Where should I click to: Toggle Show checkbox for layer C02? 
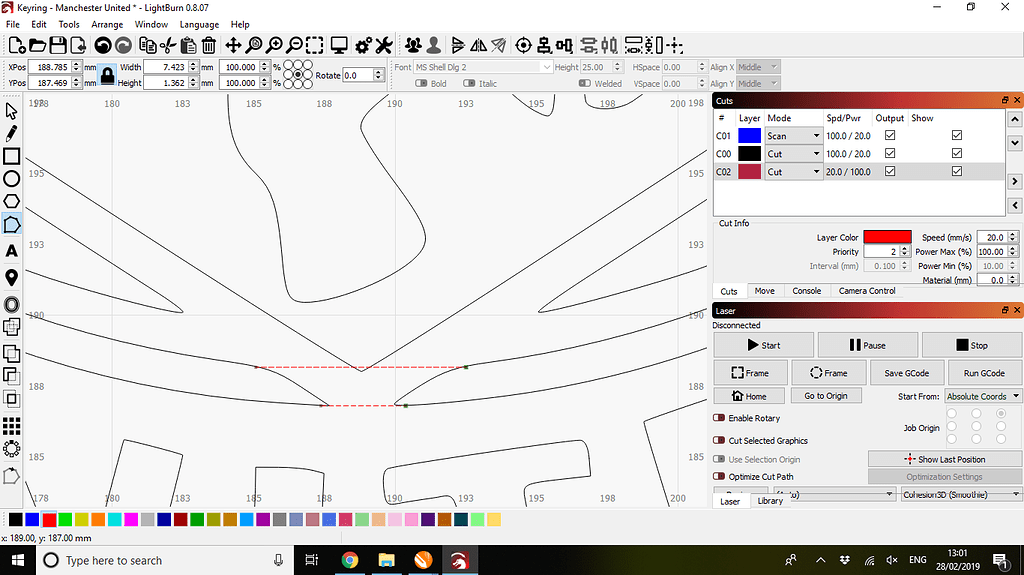957,172
